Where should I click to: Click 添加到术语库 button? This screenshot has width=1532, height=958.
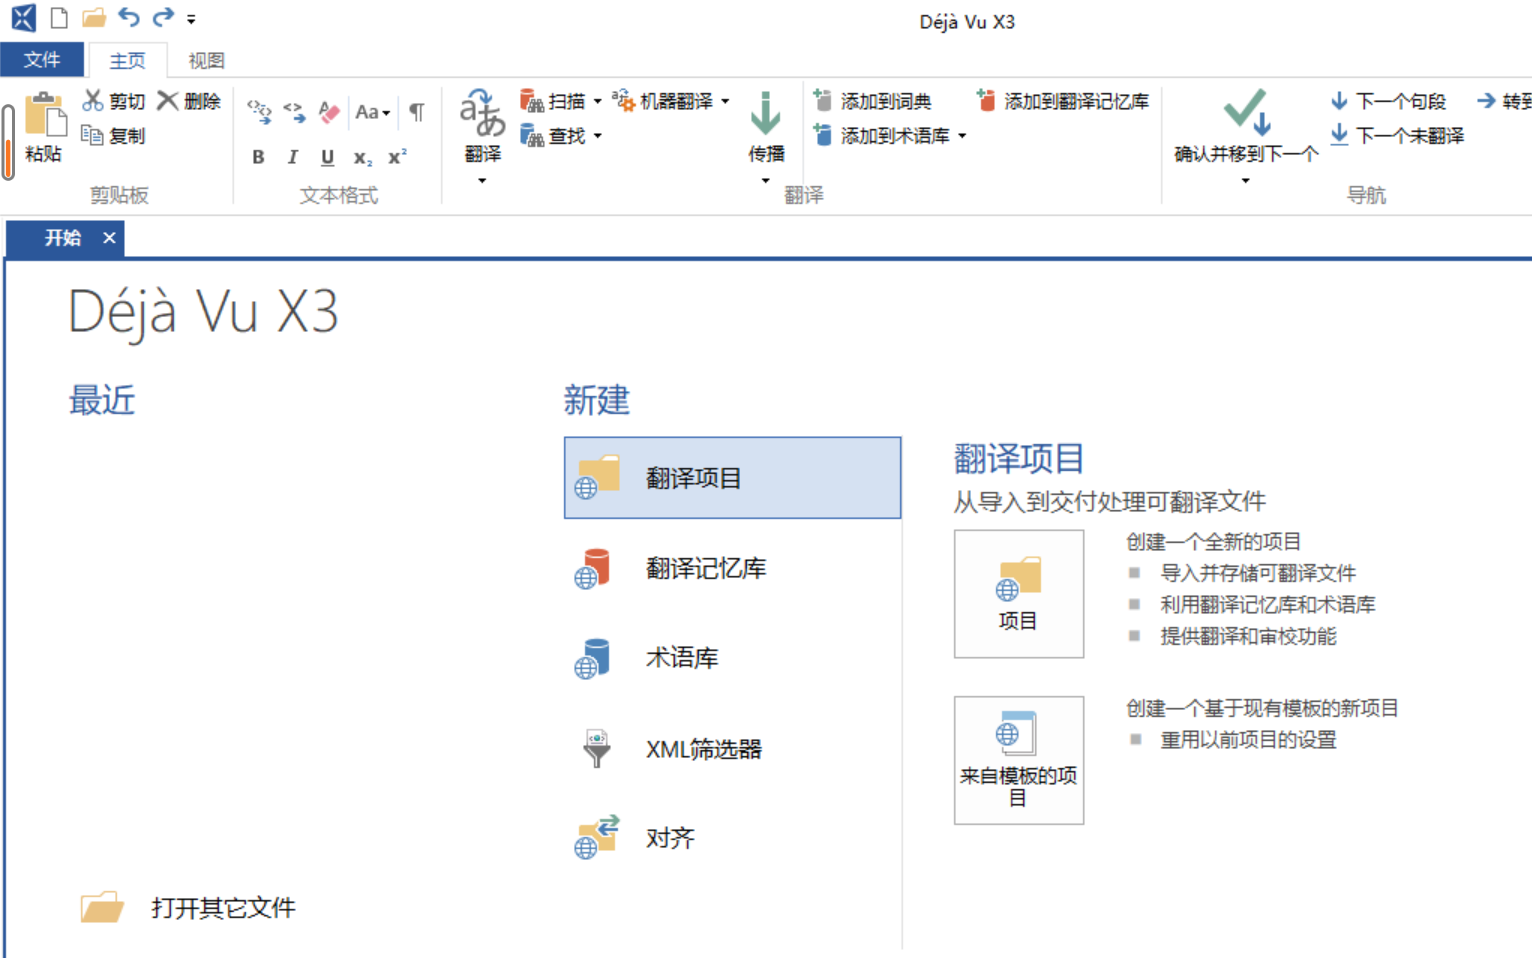coord(882,135)
